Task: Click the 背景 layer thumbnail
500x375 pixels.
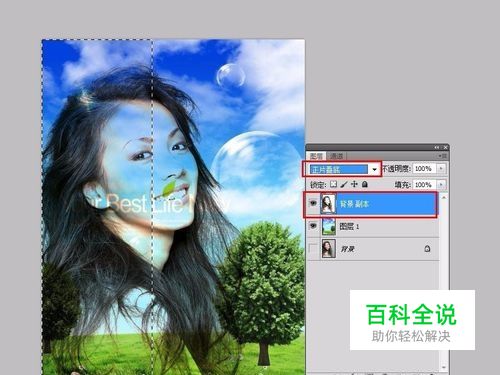Action: pyautogui.click(x=329, y=249)
